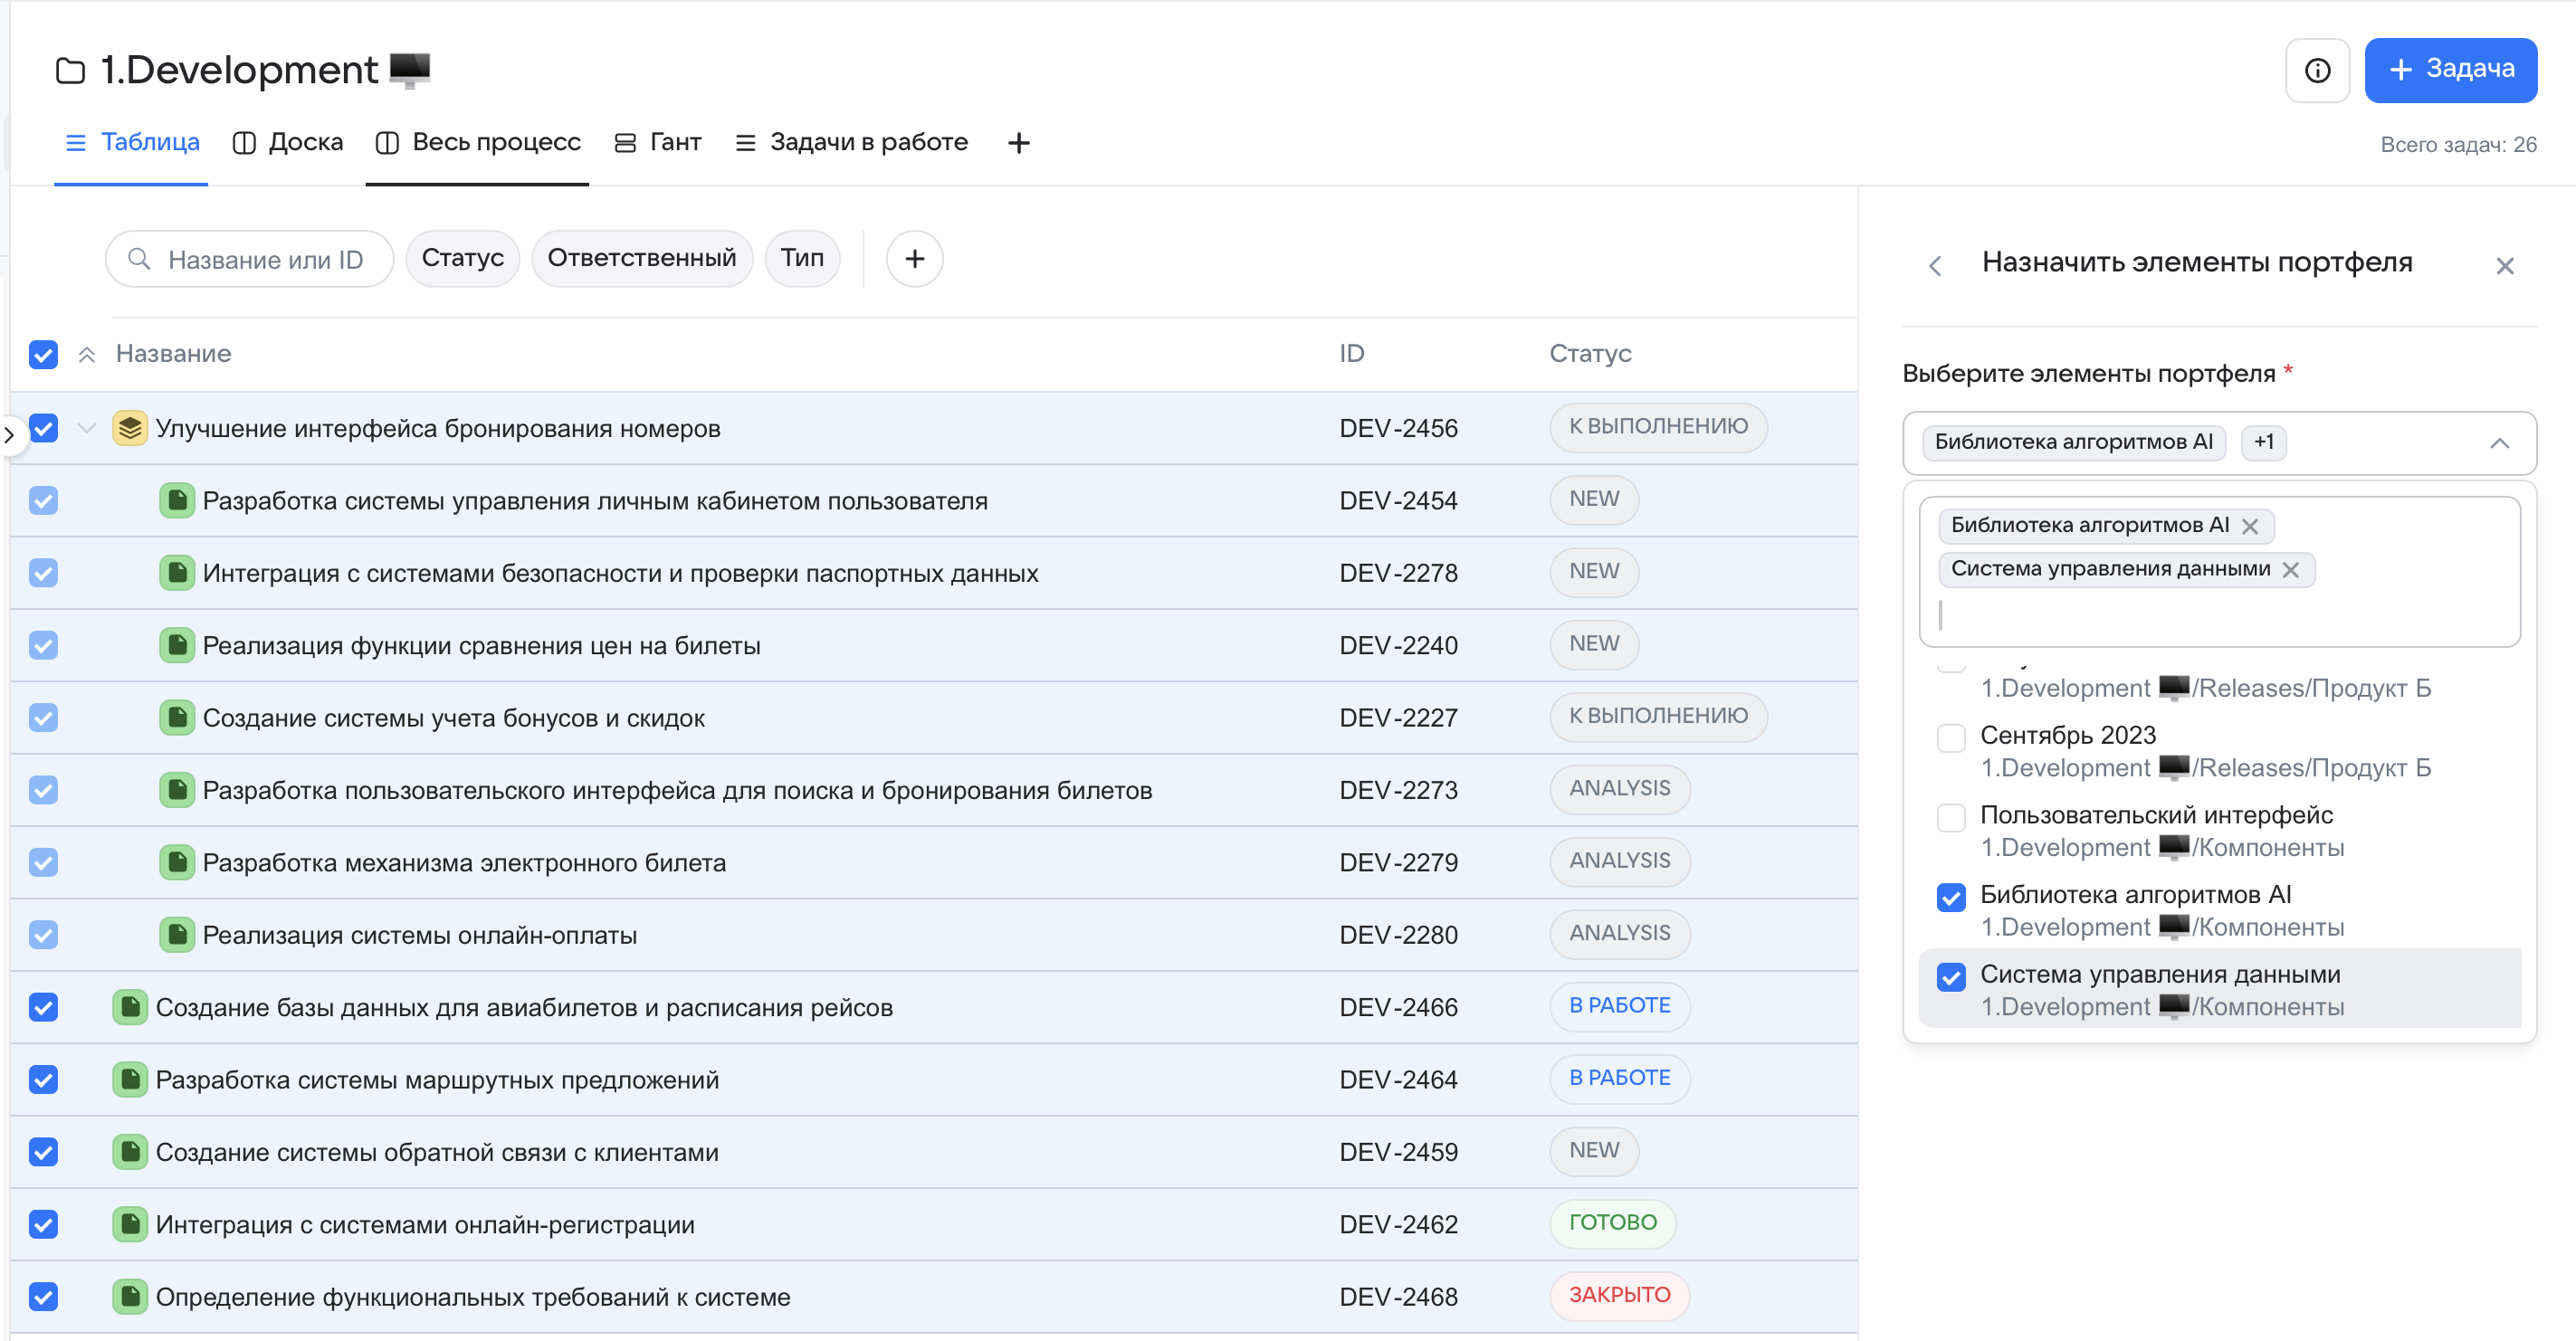Open the Ответственный filter dropdown
2576x1341 pixels.
point(641,258)
